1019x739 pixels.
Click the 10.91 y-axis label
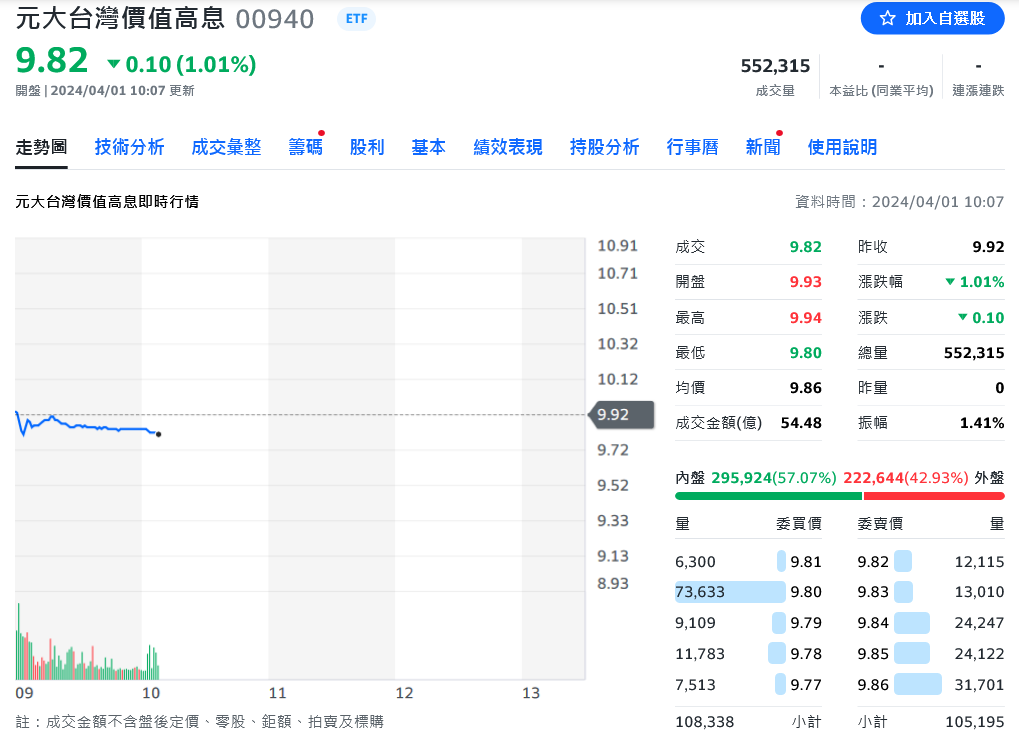click(617, 246)
